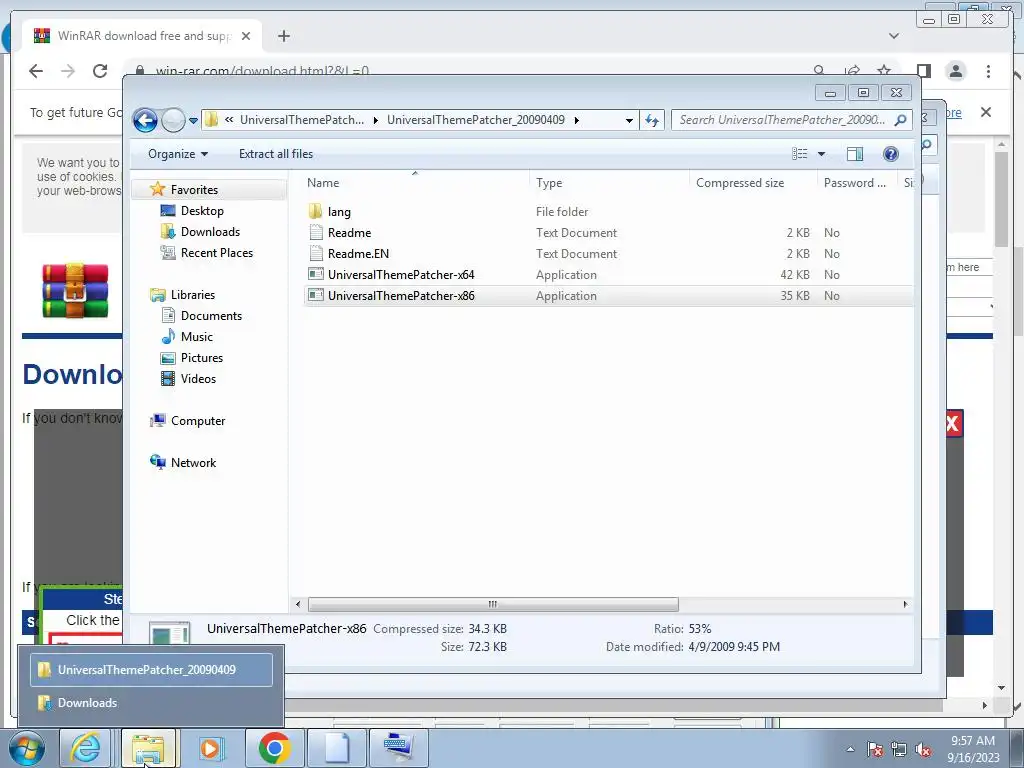
Task: Open Desktop in Favorites
Action: [202, 211]
